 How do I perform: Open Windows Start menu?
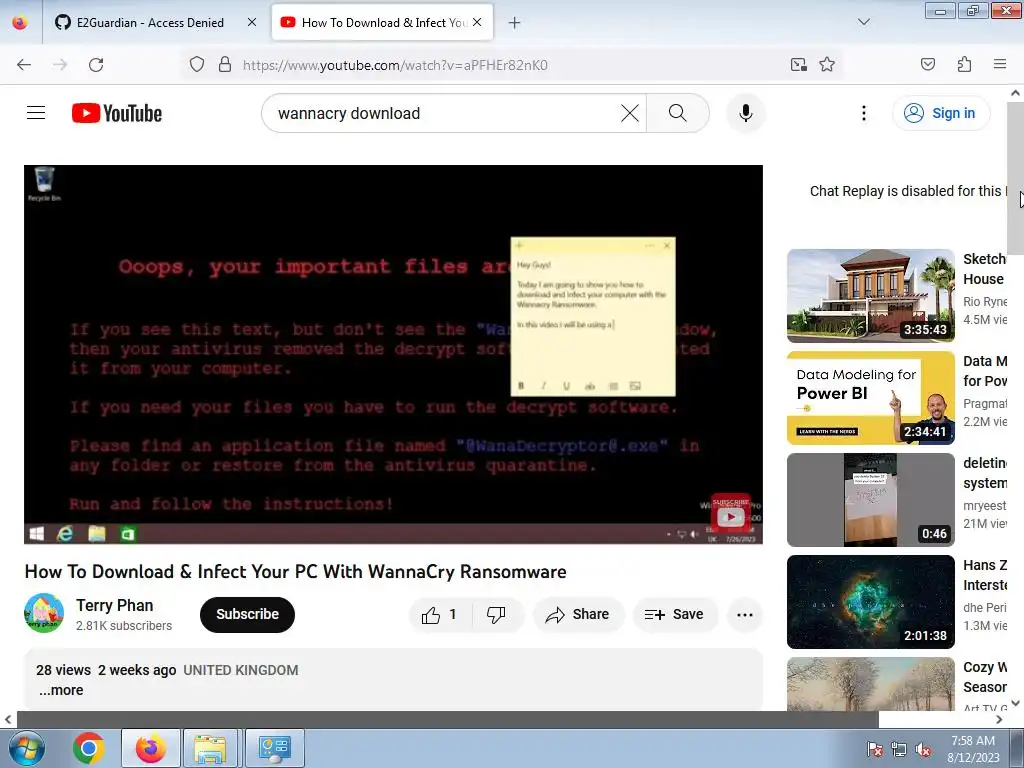27,748
